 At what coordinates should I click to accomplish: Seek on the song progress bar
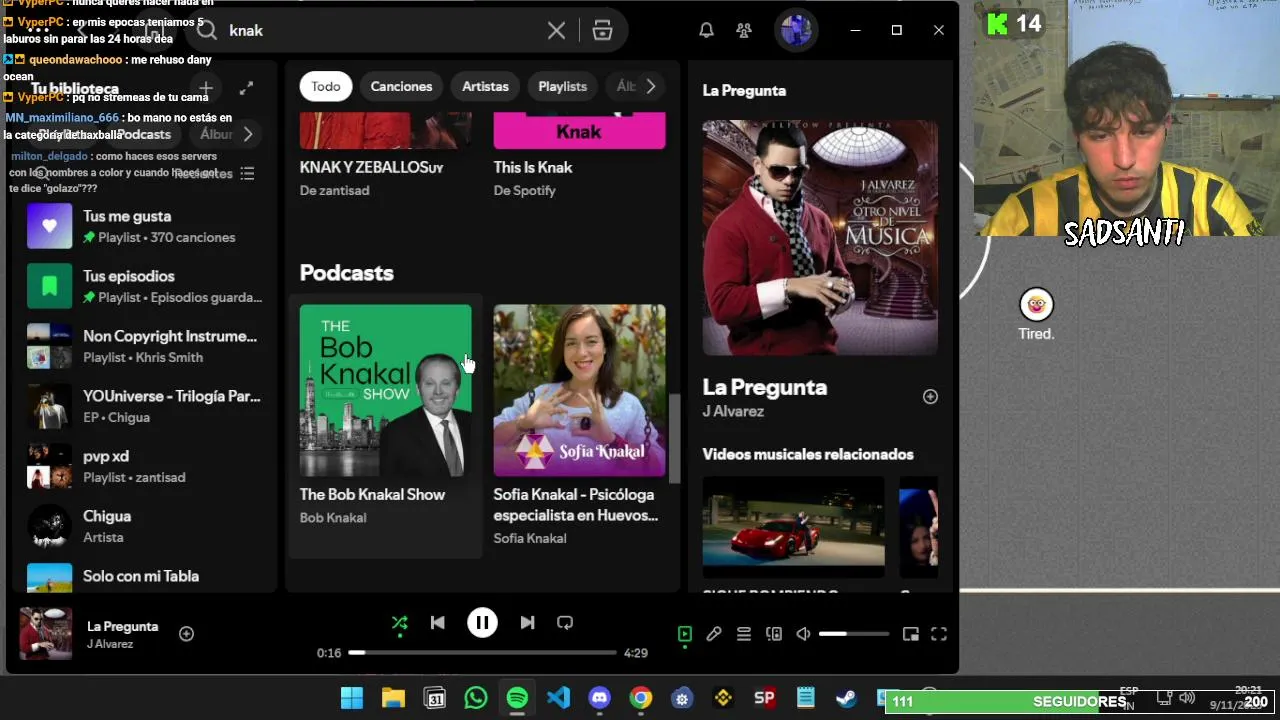coord(482,652)
